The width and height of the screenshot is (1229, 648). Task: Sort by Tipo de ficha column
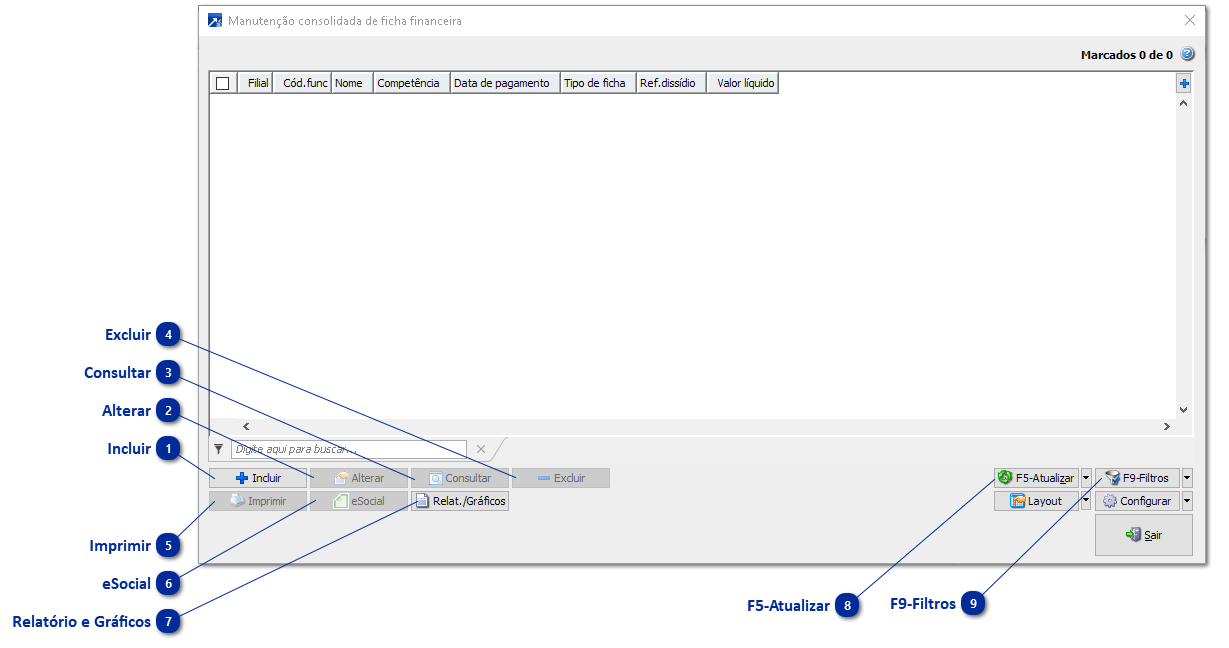[598, 83]
